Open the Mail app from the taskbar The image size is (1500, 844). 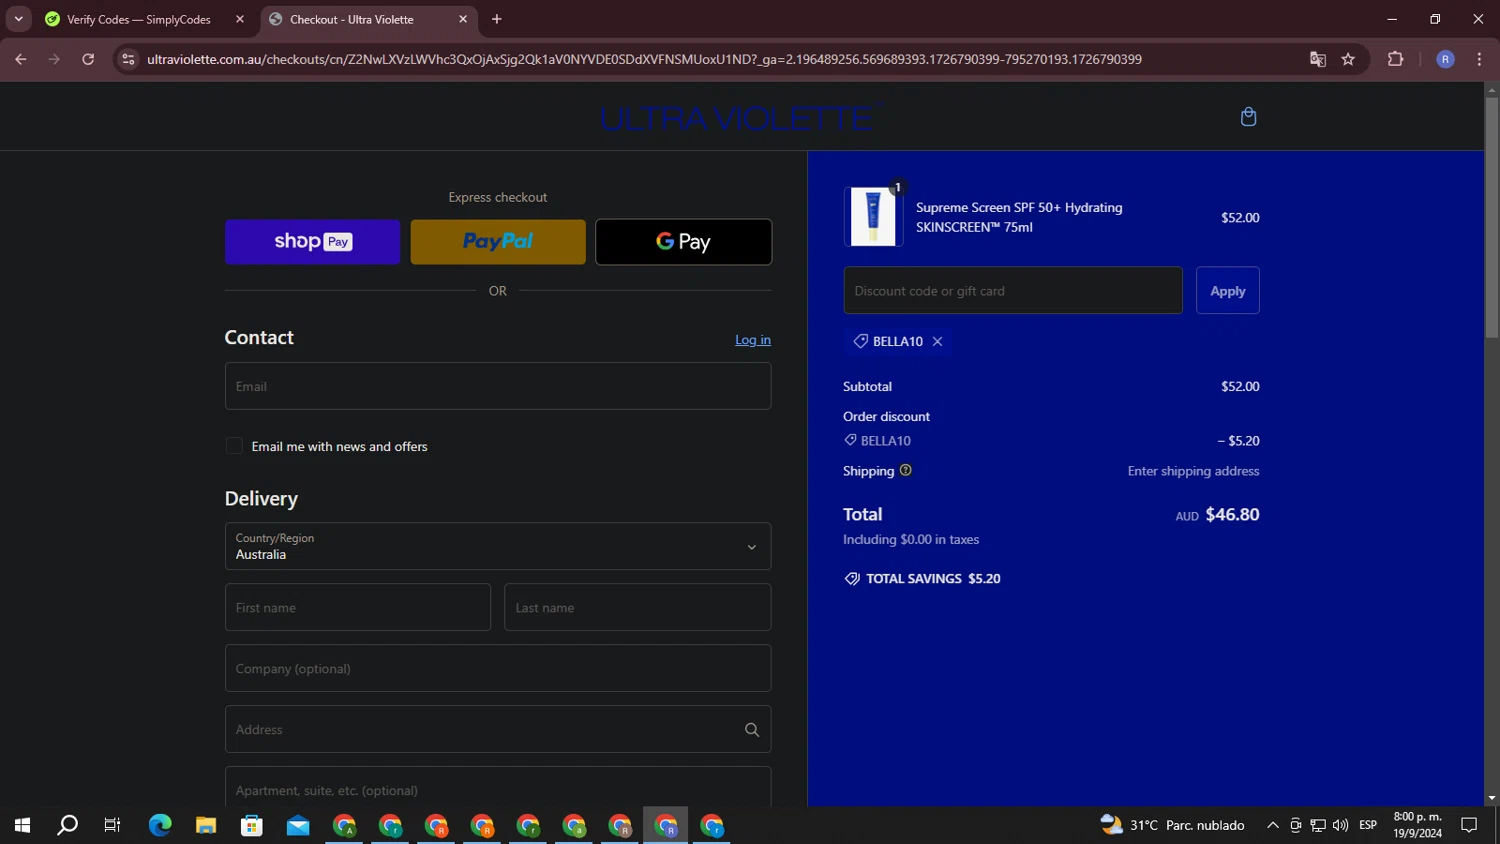pyautogui.click(x=298, y=825)
